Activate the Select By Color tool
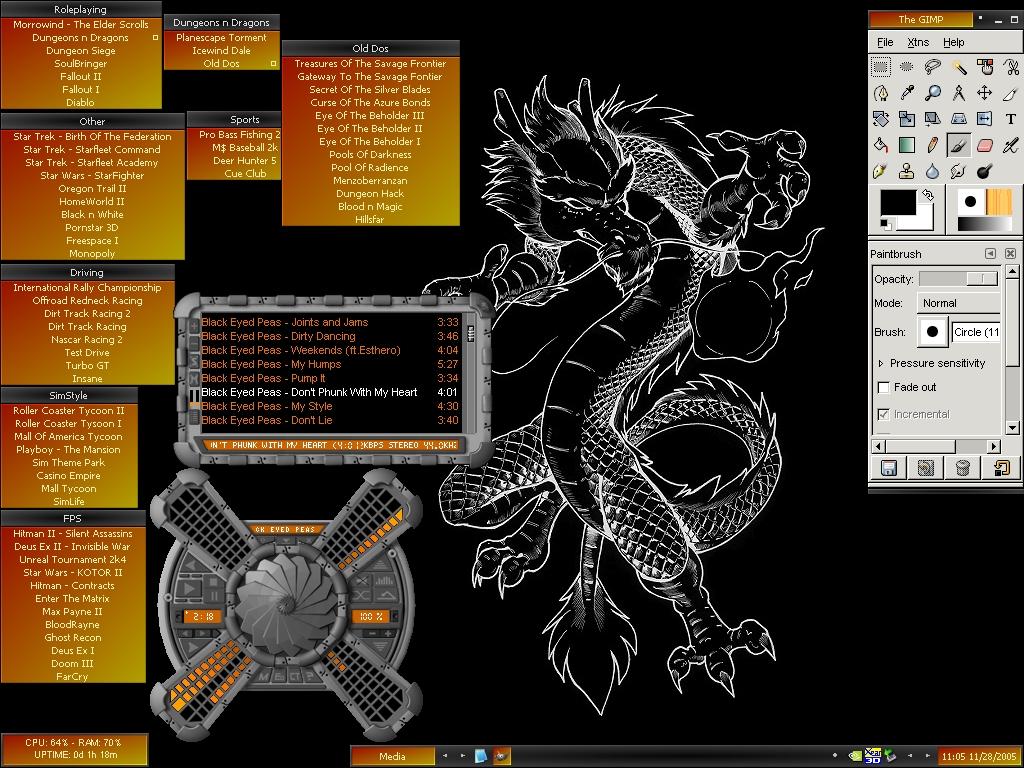This screenshot has height=768, width=1024. click(985, 67)
